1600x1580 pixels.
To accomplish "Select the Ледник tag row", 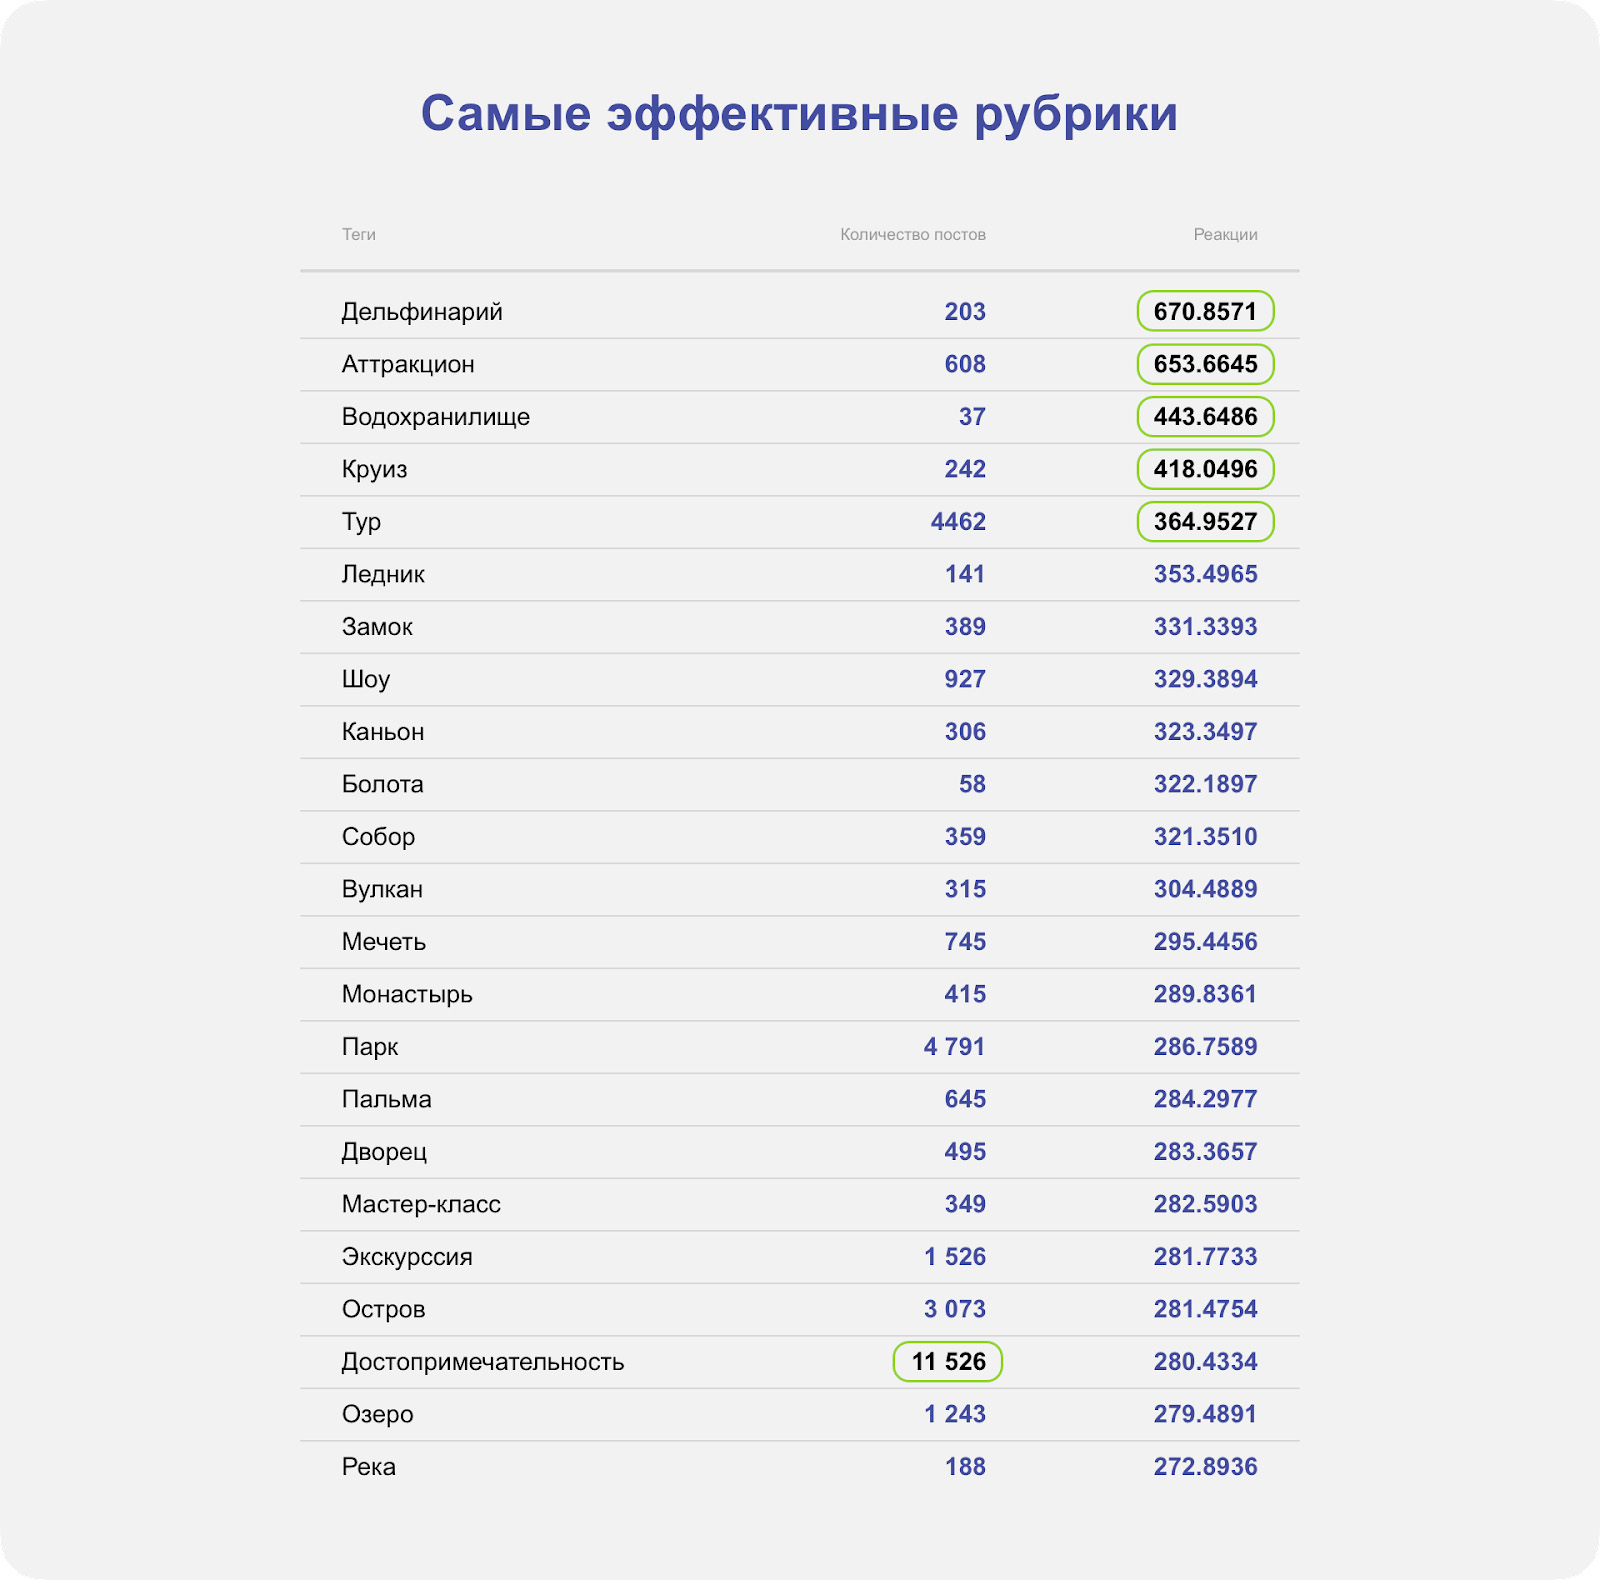I will (799, 574).
